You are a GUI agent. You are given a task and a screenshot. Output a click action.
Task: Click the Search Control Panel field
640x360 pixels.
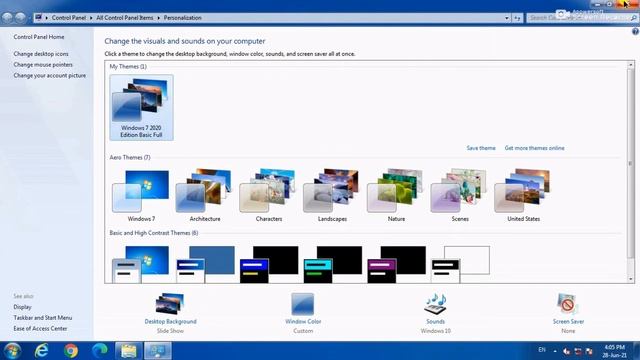582,18
